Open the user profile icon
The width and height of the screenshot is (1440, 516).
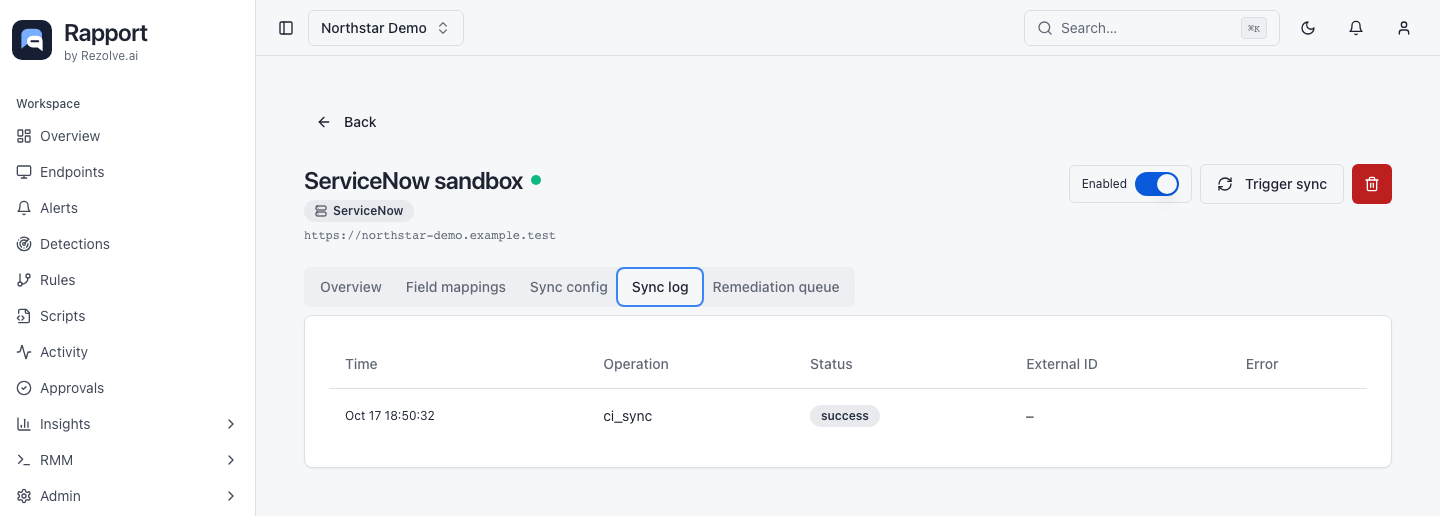point(1404,28)
